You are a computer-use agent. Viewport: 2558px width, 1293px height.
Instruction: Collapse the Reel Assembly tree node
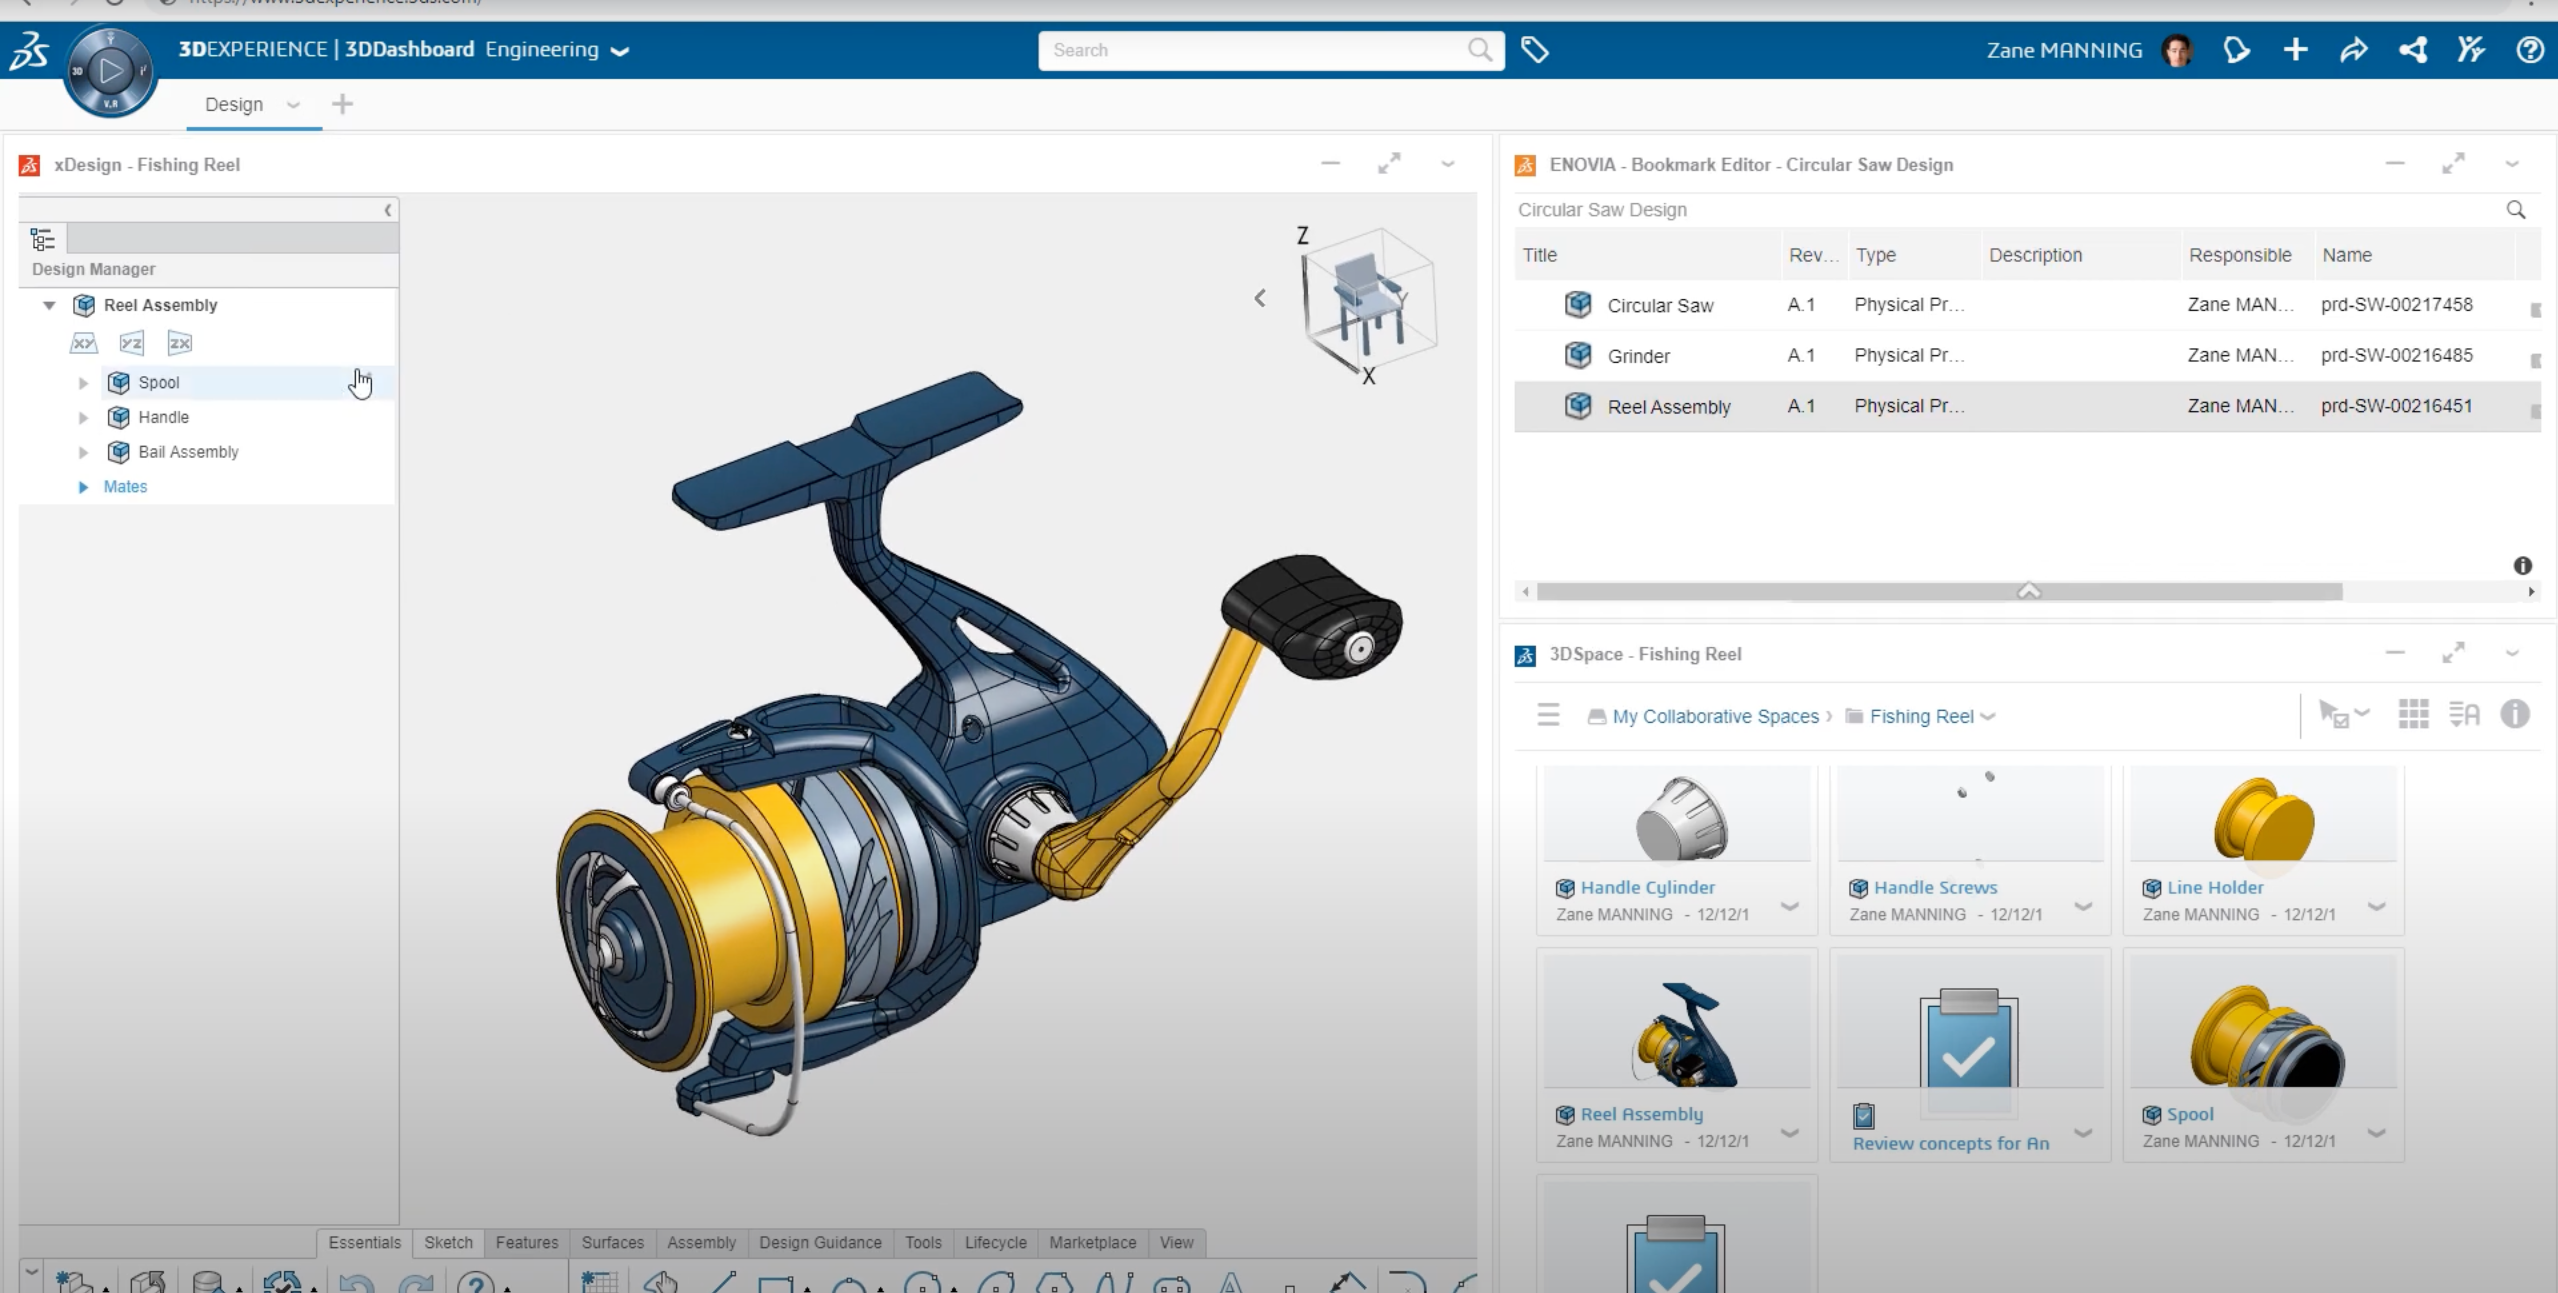(49, 305)
